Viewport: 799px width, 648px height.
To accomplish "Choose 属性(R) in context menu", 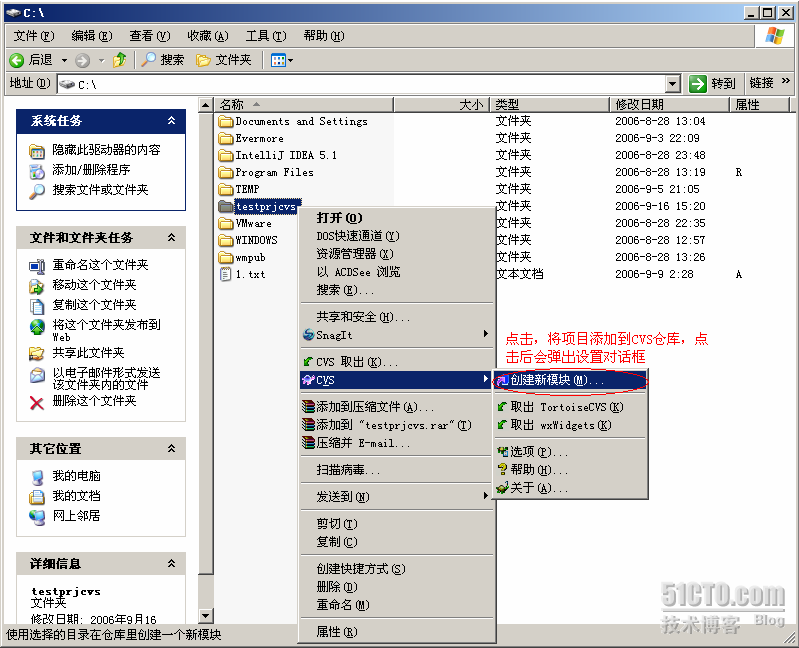I will coord(396,632).
